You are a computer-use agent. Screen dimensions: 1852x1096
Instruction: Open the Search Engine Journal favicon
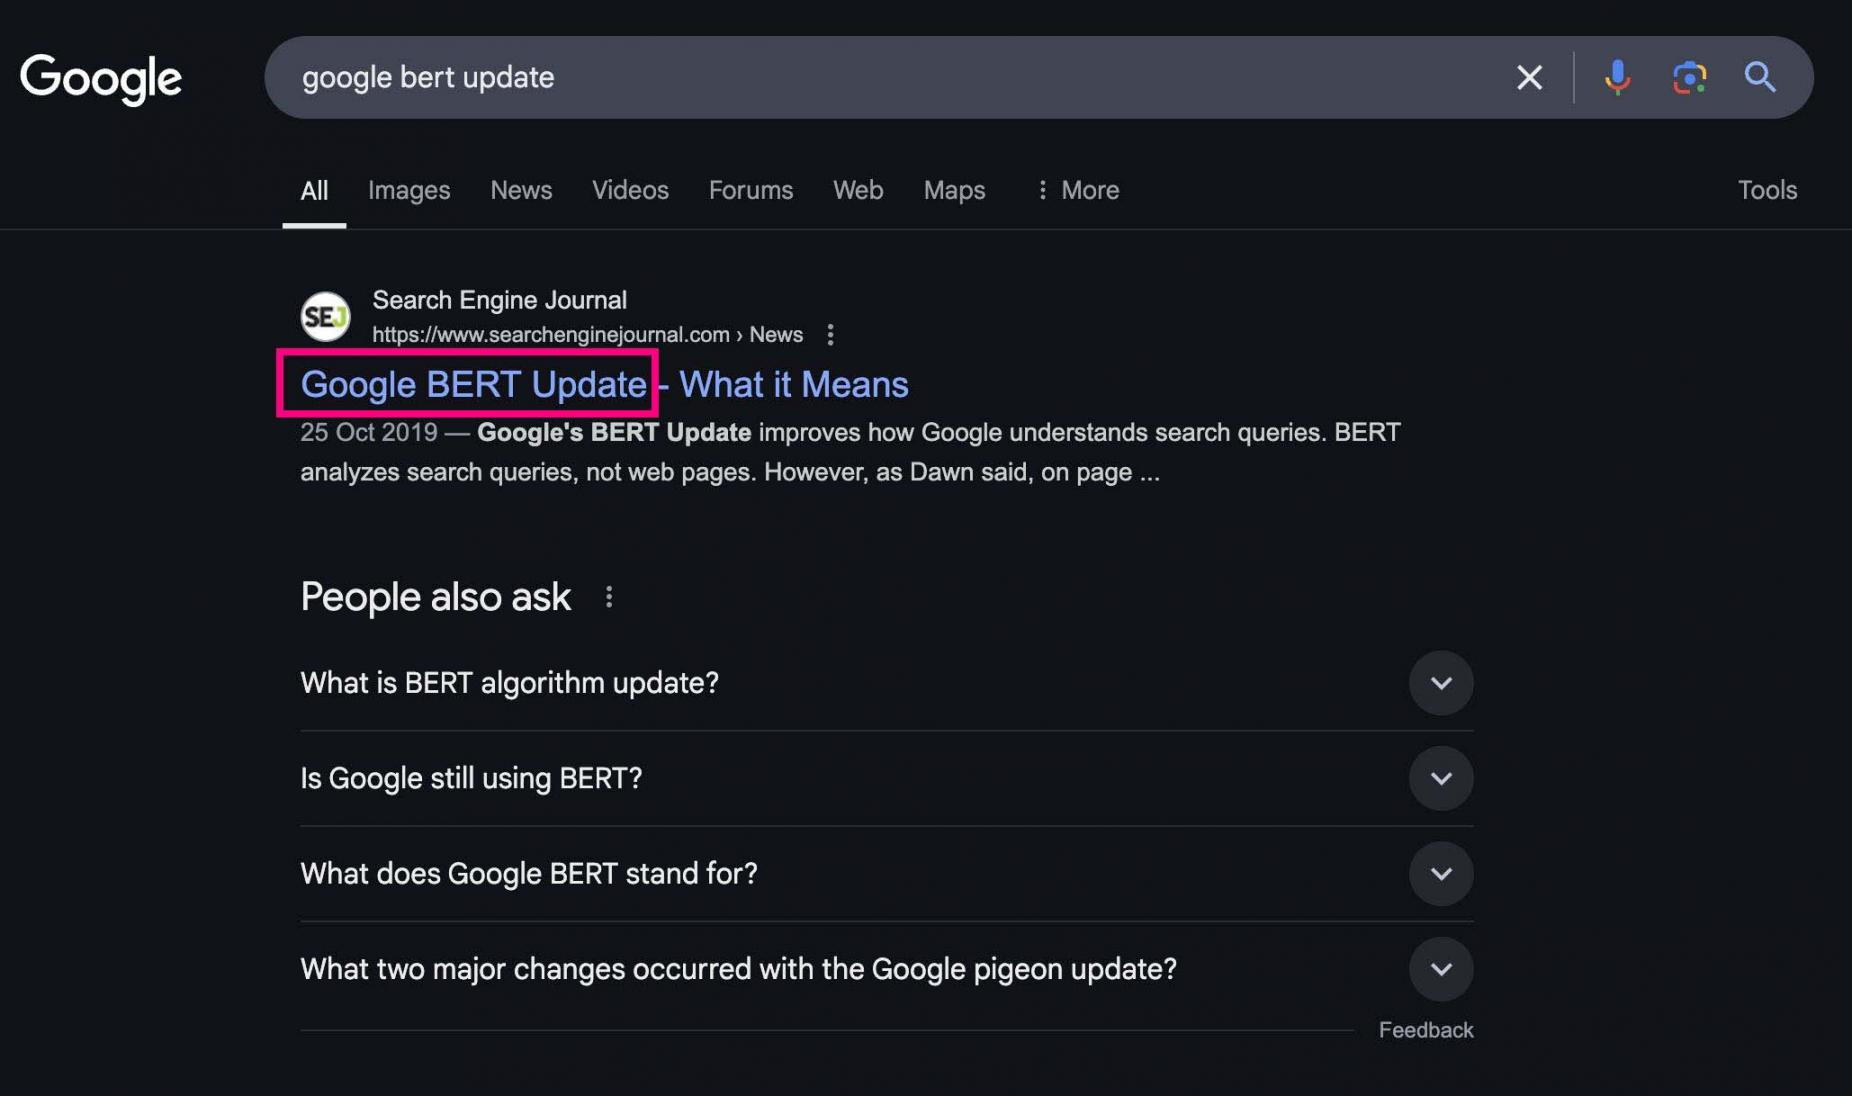[325, 317]
